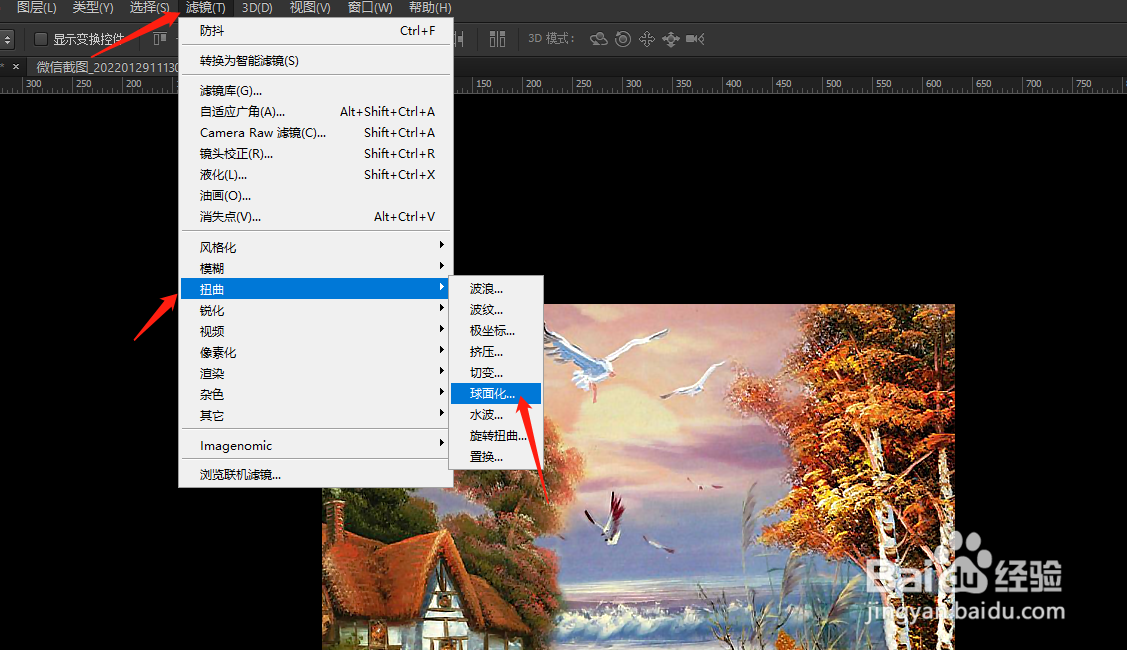This screenshot has width=1127, height=650.
Task: Open Camera Raw 滤镜(C)...
Action: pyautogui.click(x=316, y=132)
